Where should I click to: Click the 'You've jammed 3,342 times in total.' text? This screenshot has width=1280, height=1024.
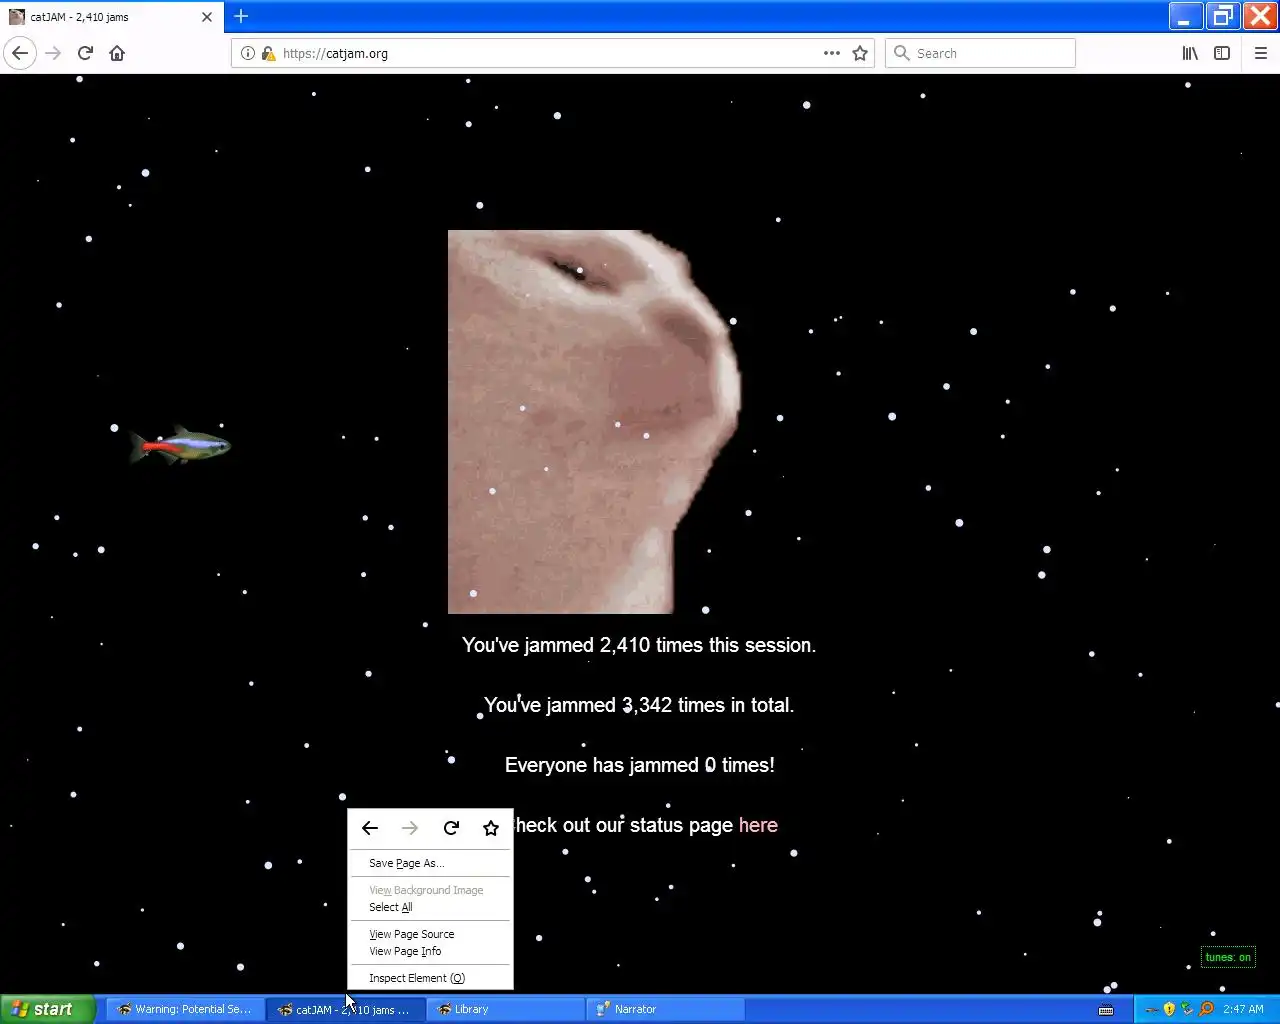click(x=639, y=705)
